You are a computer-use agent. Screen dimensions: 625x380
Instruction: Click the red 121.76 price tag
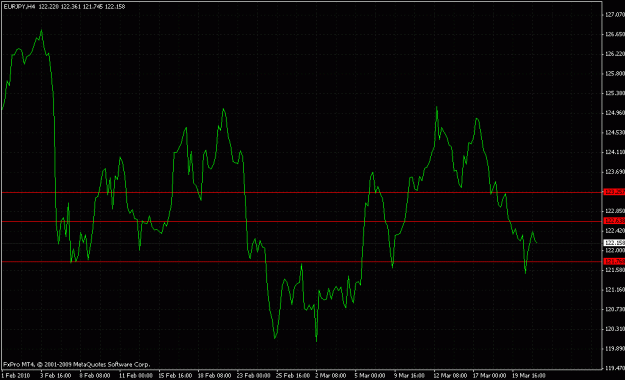614,262
